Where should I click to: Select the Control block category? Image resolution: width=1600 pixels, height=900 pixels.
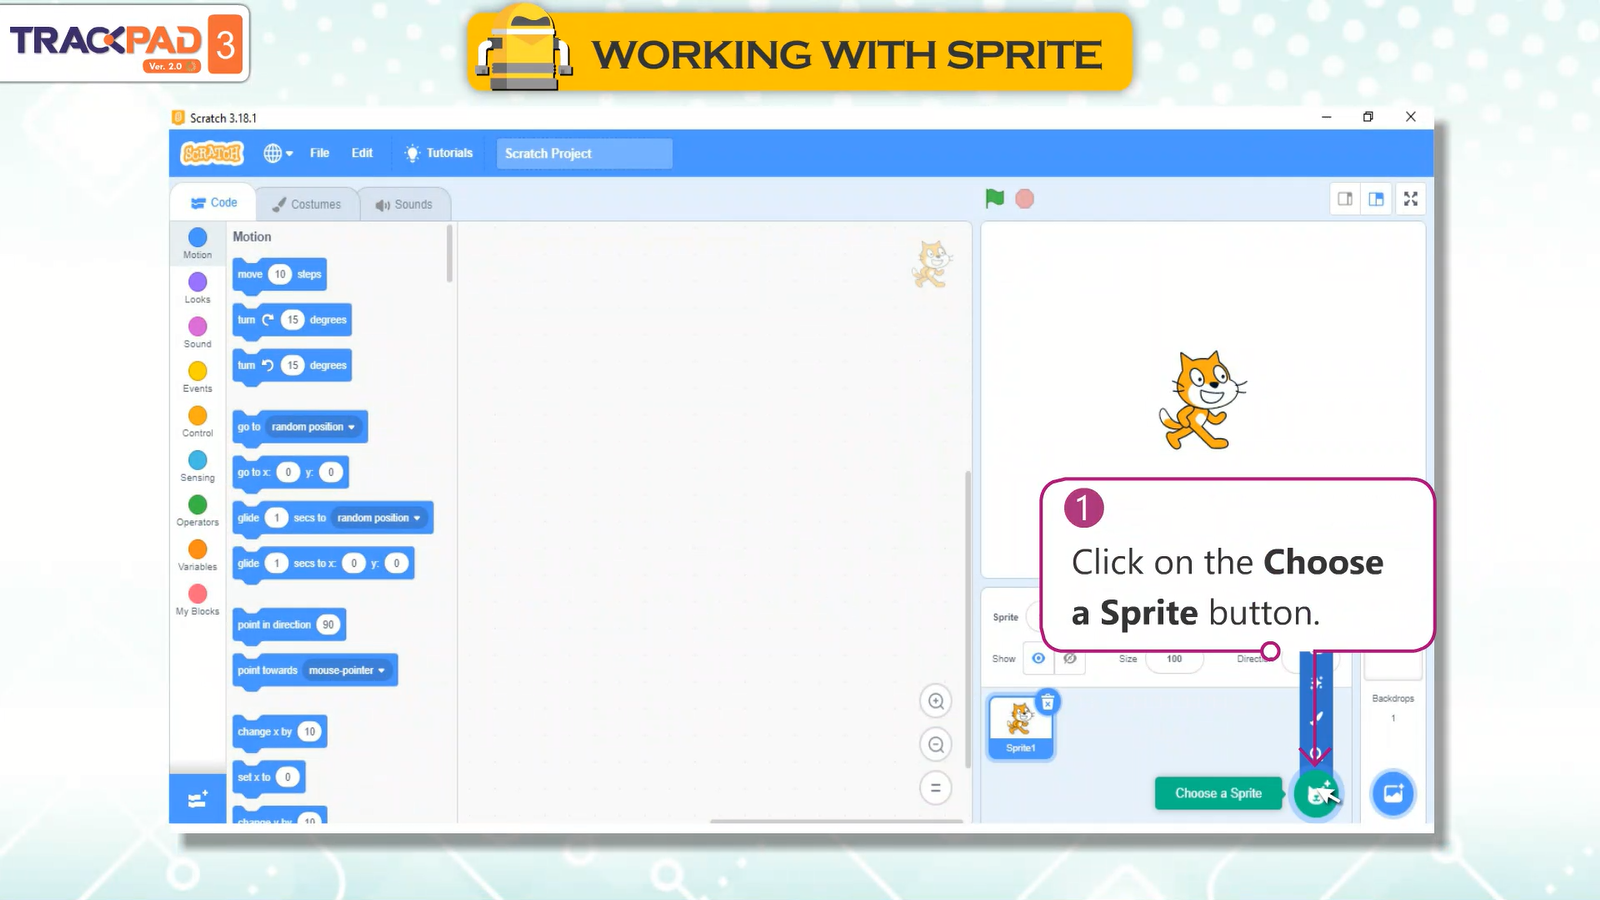(198, 421)
